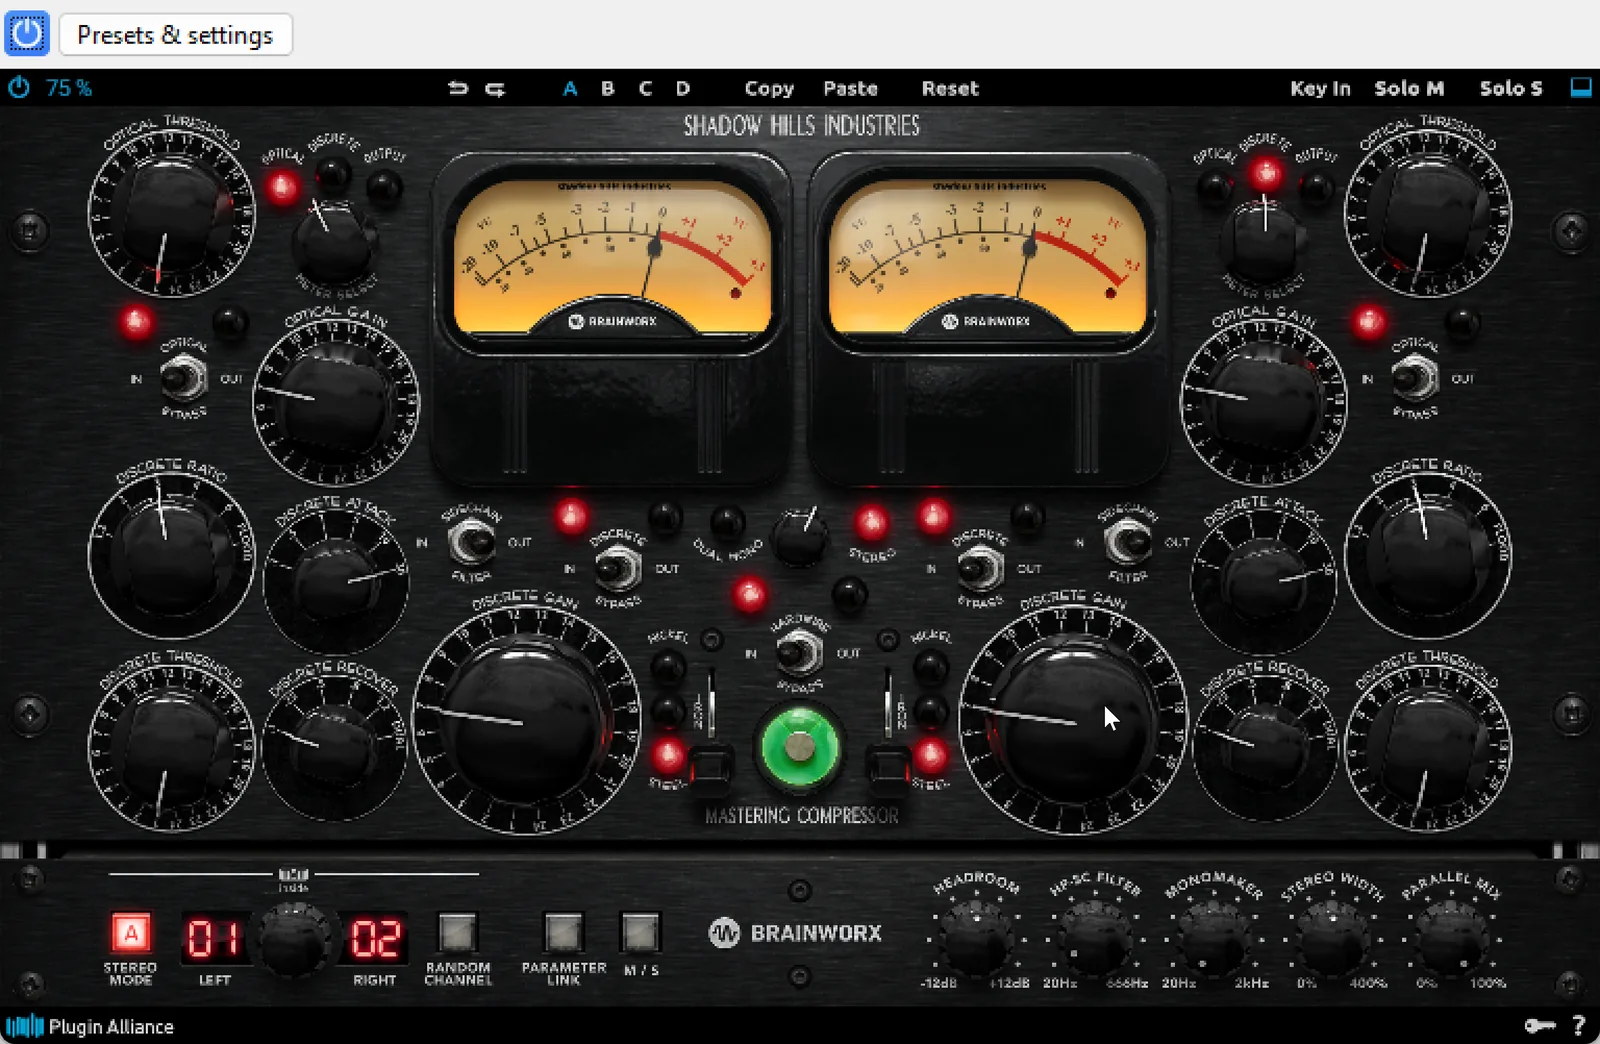Click the 02 Right channel number display
1600x1044 pixels.
(x=375, y=938)
